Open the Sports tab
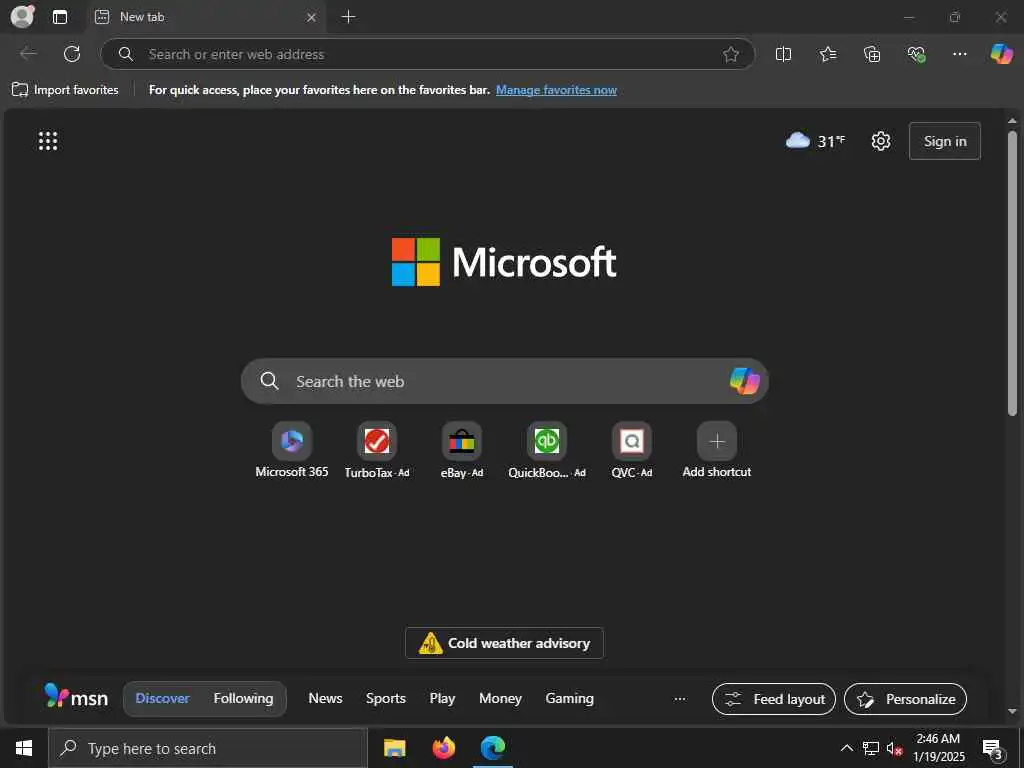 click(x=385, y=698)
